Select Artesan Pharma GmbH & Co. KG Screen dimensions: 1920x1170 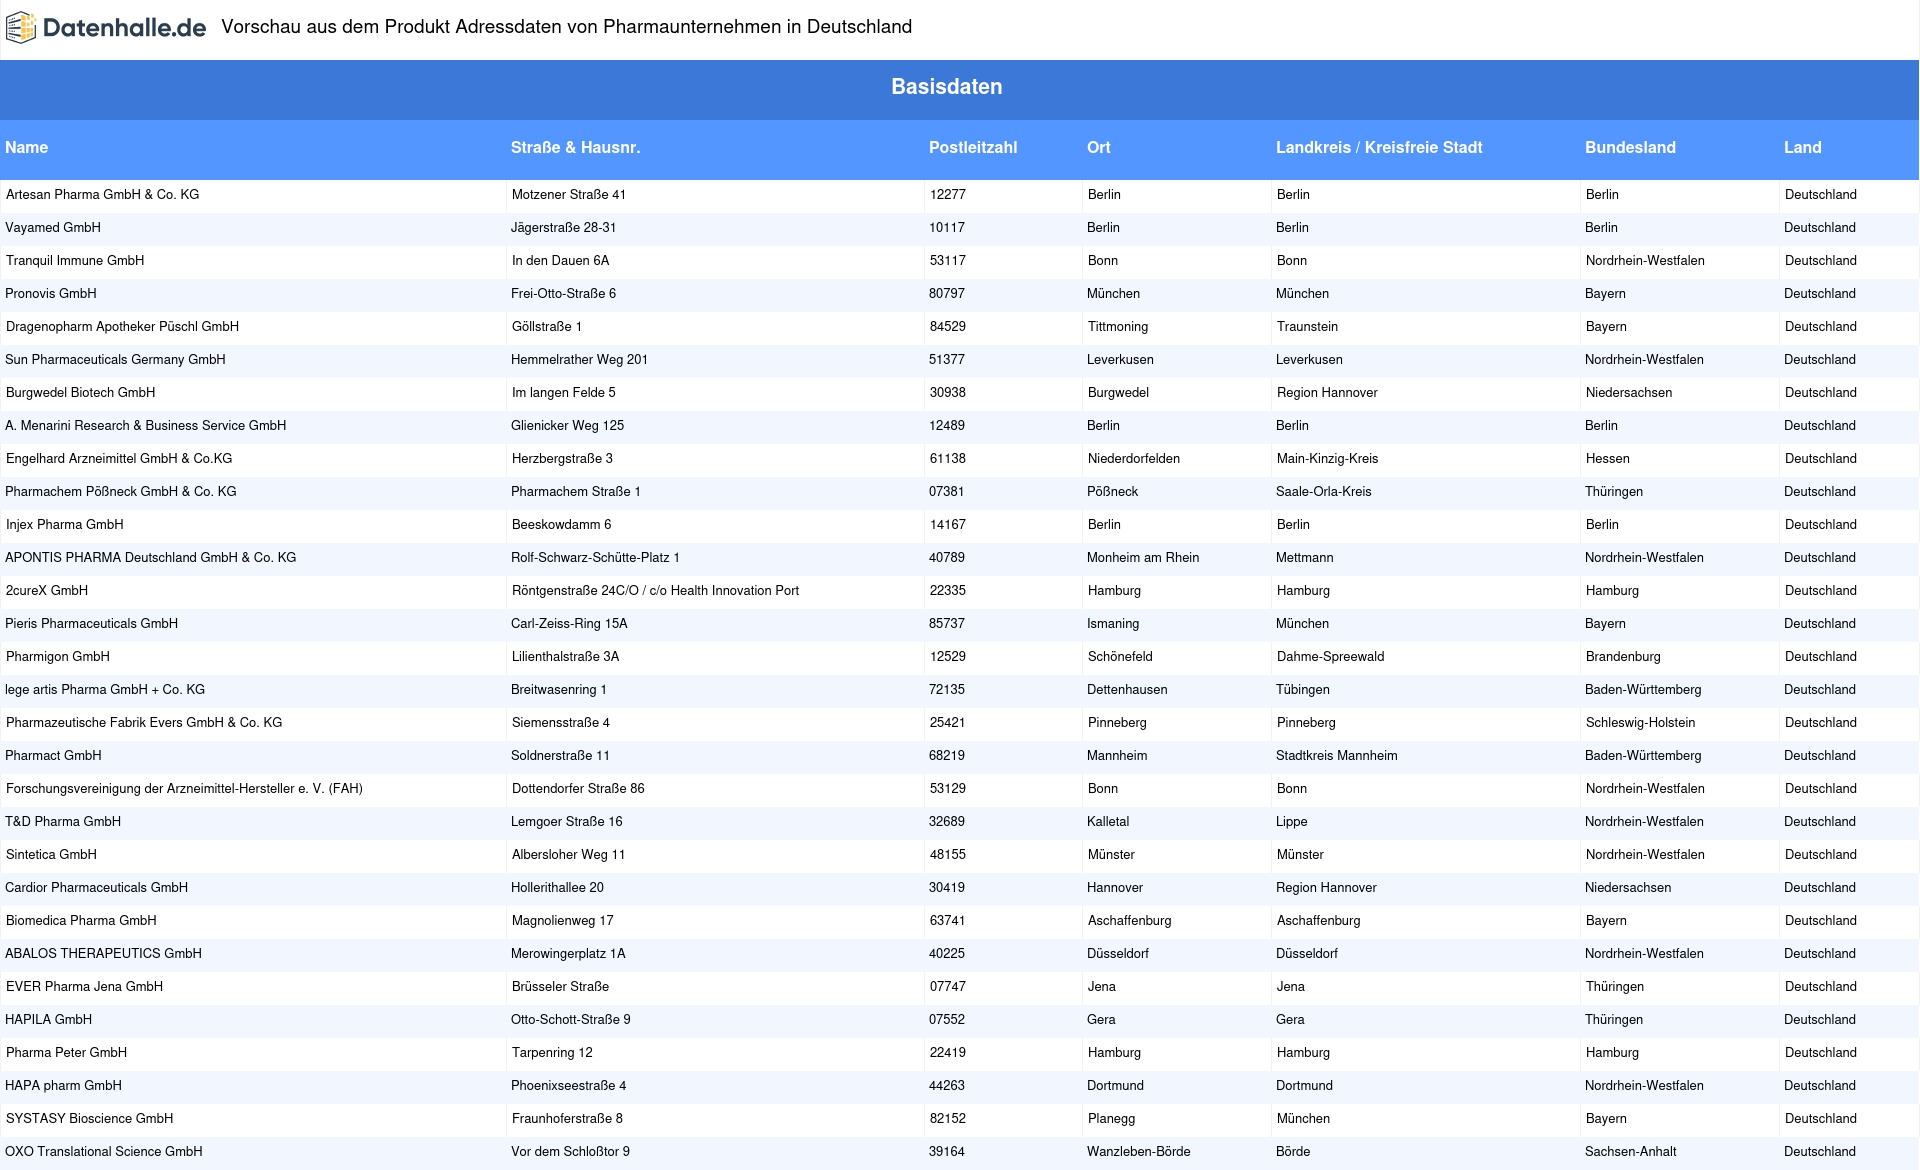pos(103,195)
